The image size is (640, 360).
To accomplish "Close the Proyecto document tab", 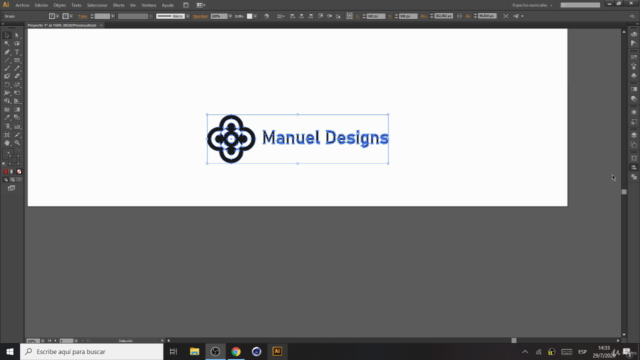I will pyautogui.click(x=101, y=25).
